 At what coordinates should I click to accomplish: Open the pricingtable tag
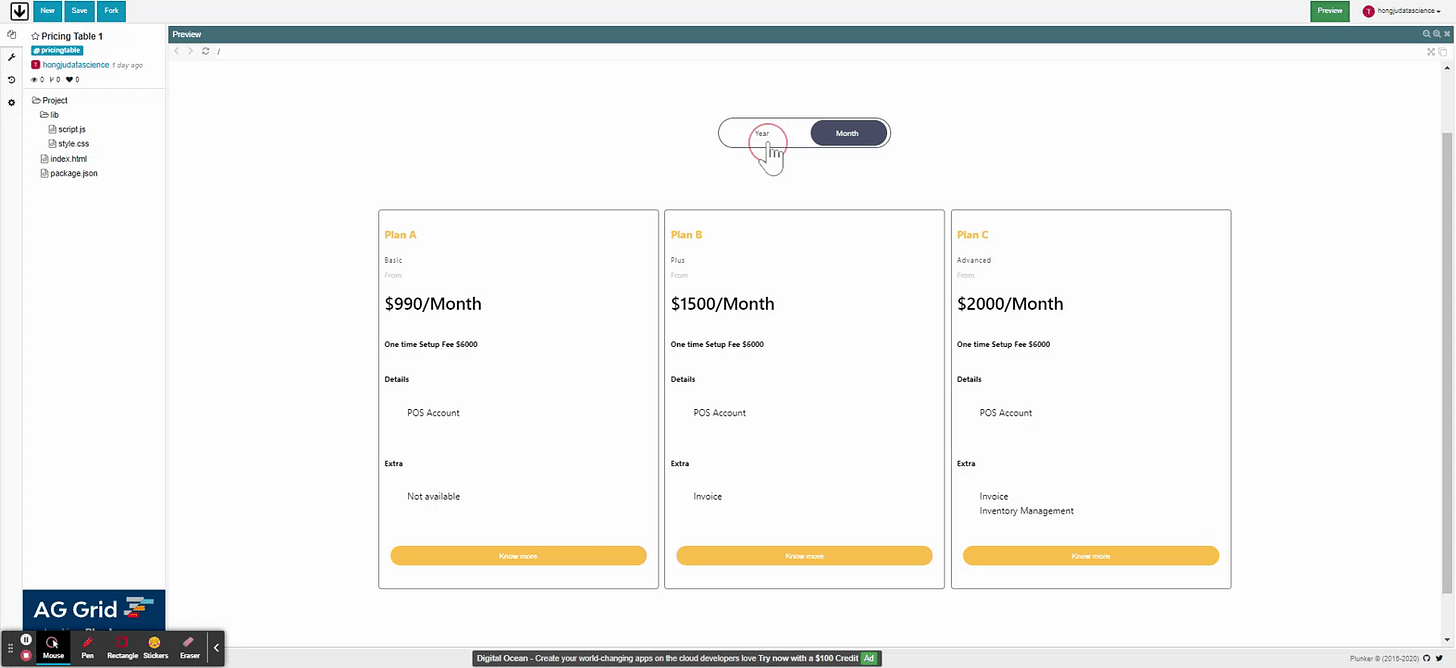56,50
